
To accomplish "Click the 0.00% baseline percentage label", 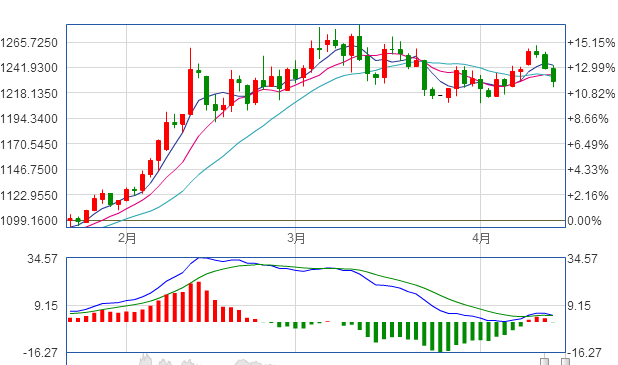I will click(584, 221).
